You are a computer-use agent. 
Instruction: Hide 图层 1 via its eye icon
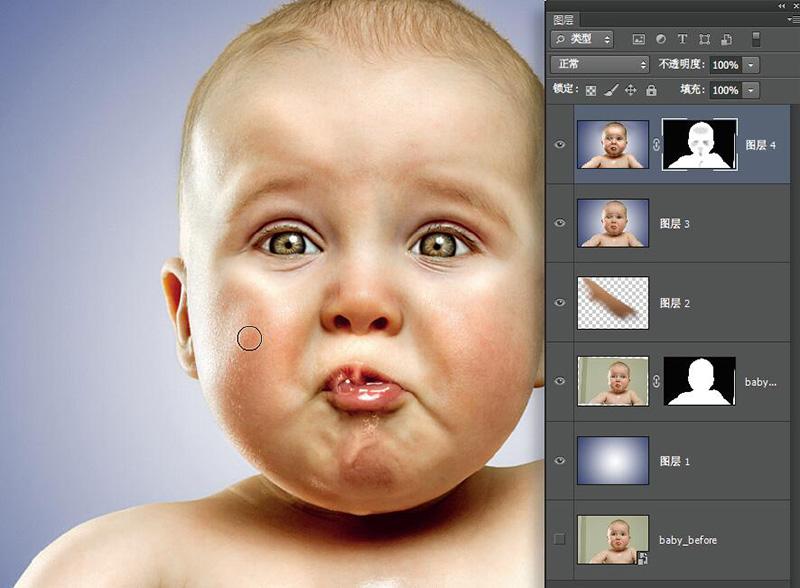pyautogui.click(x=560, y=460)
